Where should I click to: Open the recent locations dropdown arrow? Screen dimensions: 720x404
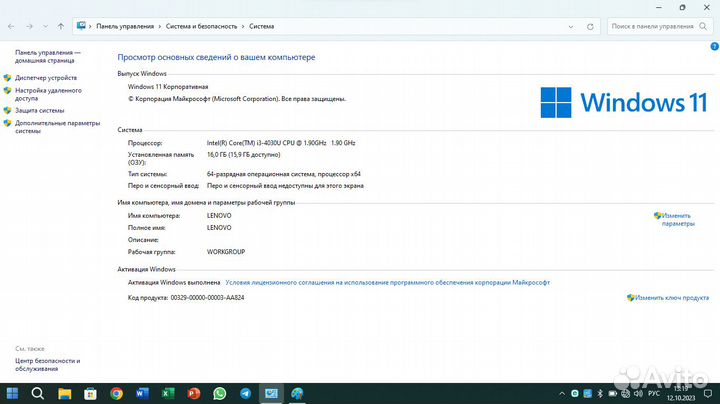pyautogui.click(x=45, y=27)
